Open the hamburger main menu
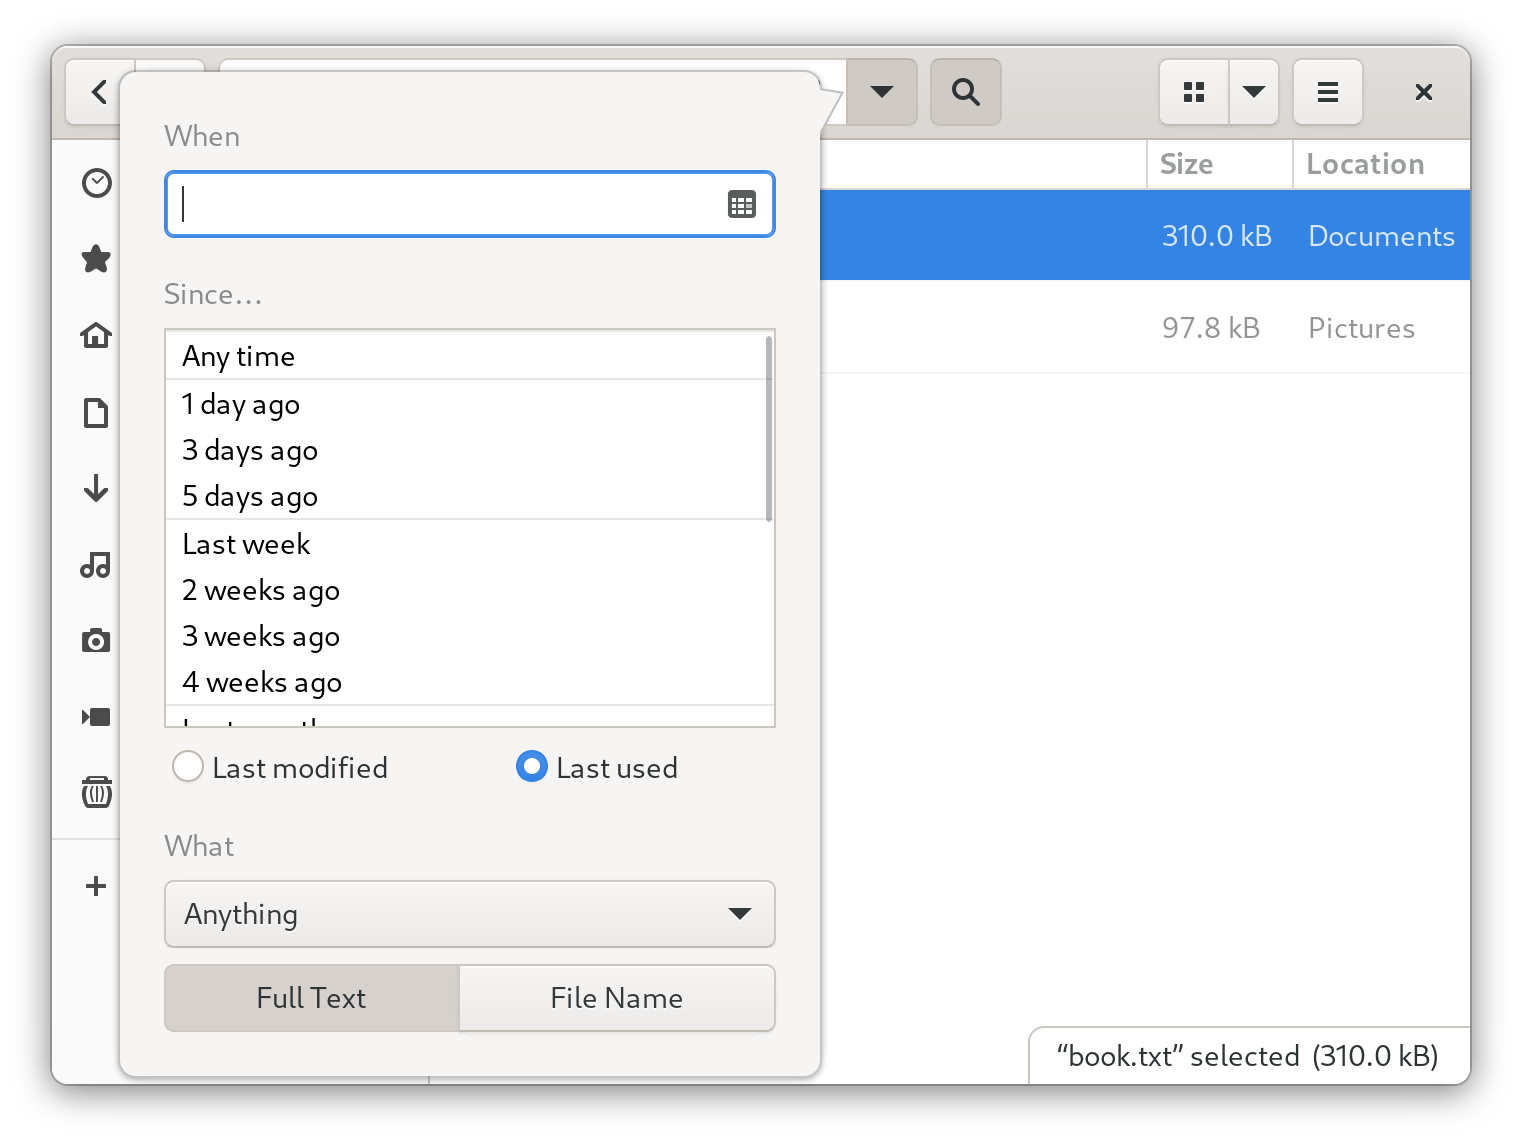1522x1142 pixels. [1328, 92]
